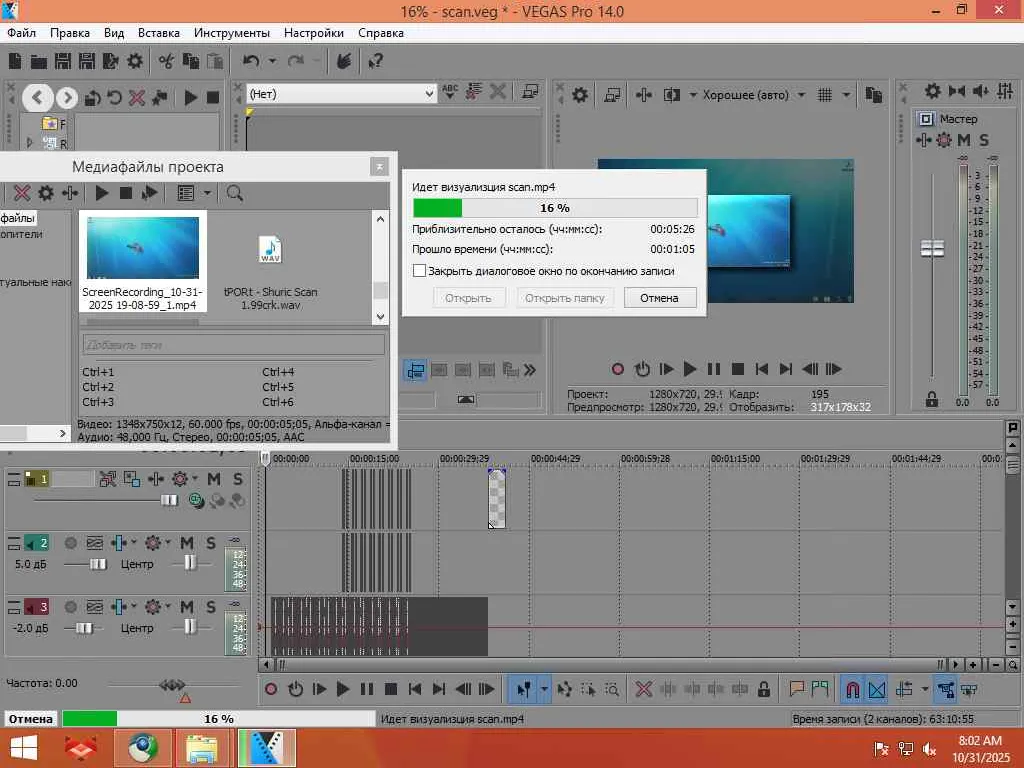Click the Отмена button in status bar
Image resolution: width=1024 pixels, height=768 pixels.
pos(31,718)
